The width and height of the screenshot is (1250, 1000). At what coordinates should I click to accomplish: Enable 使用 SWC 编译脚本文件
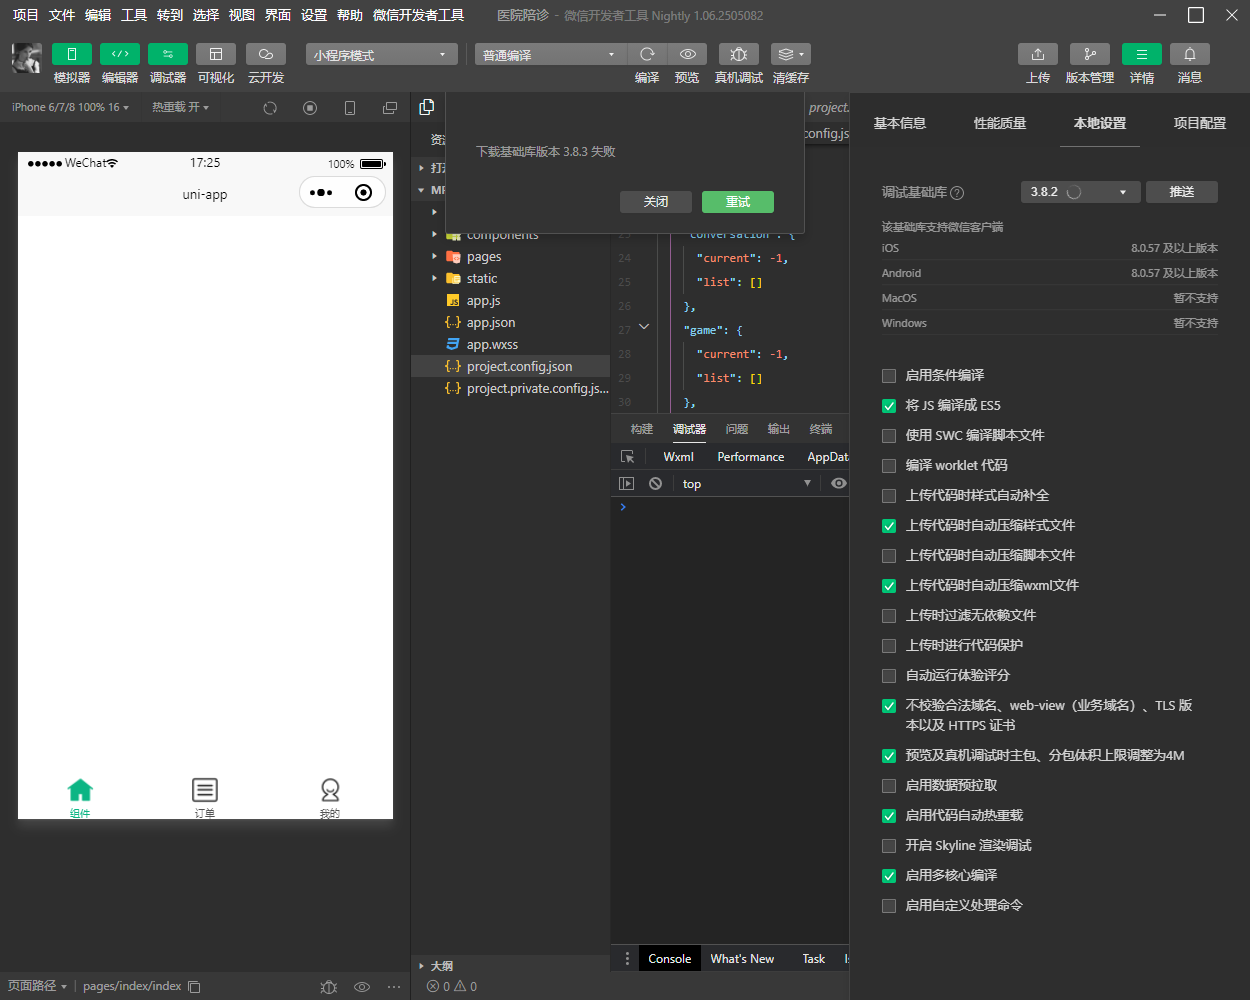[x=889, y=436]
